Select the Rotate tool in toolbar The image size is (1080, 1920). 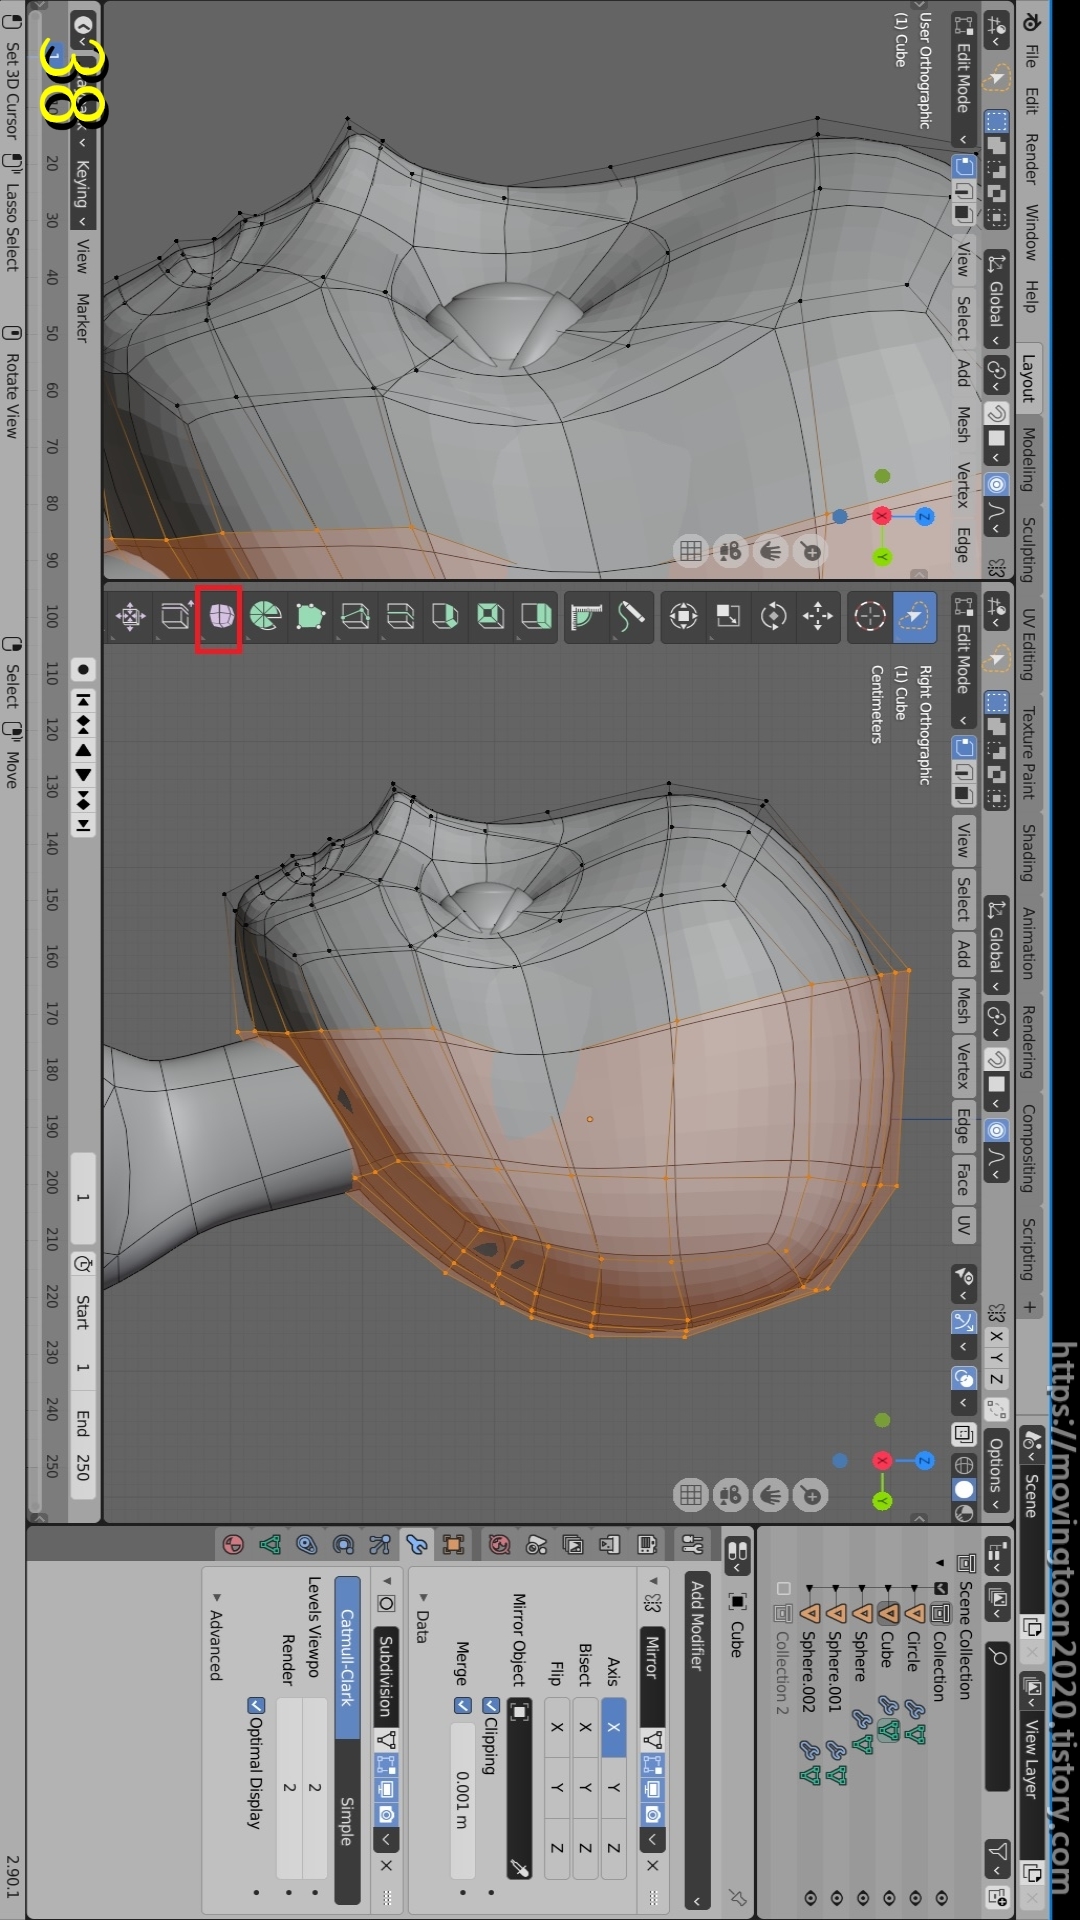coord(773,616)
